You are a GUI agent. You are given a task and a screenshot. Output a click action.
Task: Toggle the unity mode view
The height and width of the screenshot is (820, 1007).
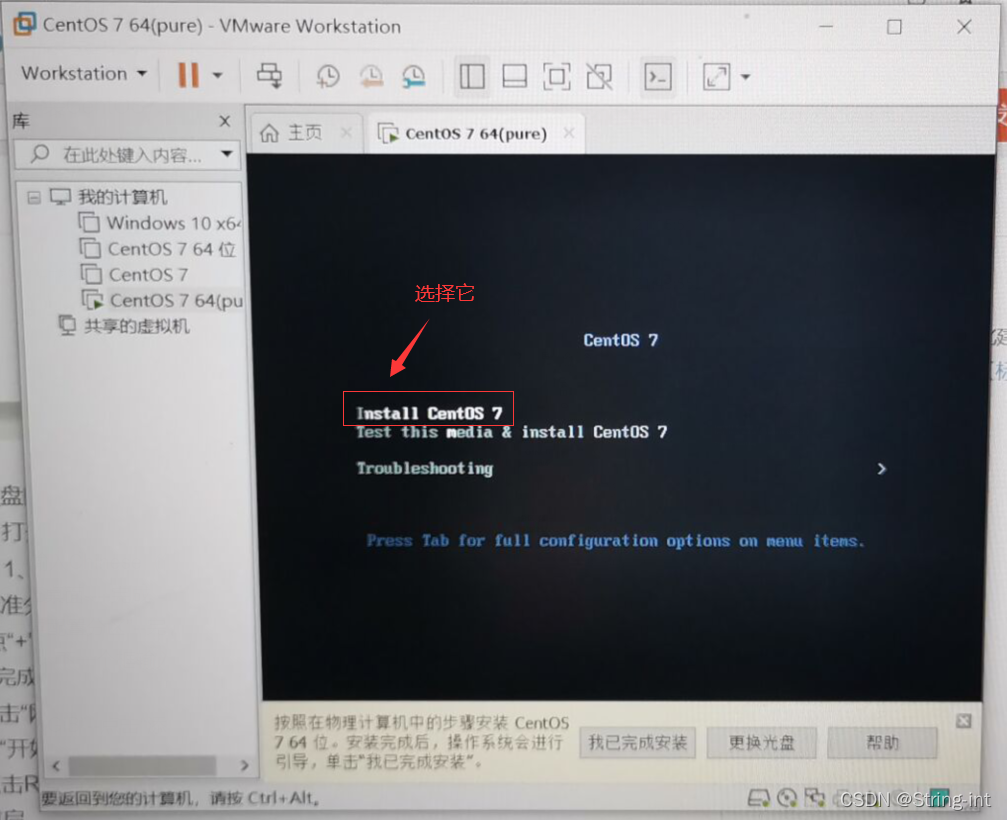[599, 76]
